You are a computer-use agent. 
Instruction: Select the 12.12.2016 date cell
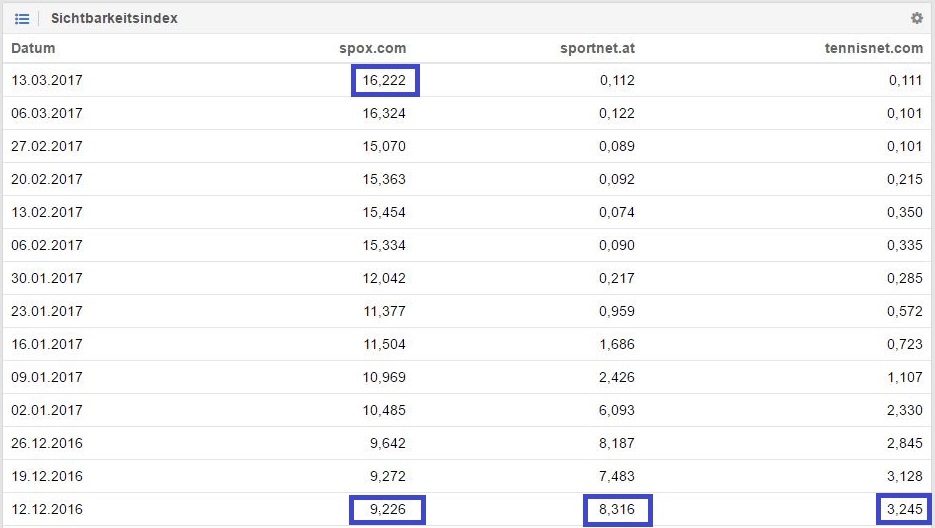[x=47, y=509]
